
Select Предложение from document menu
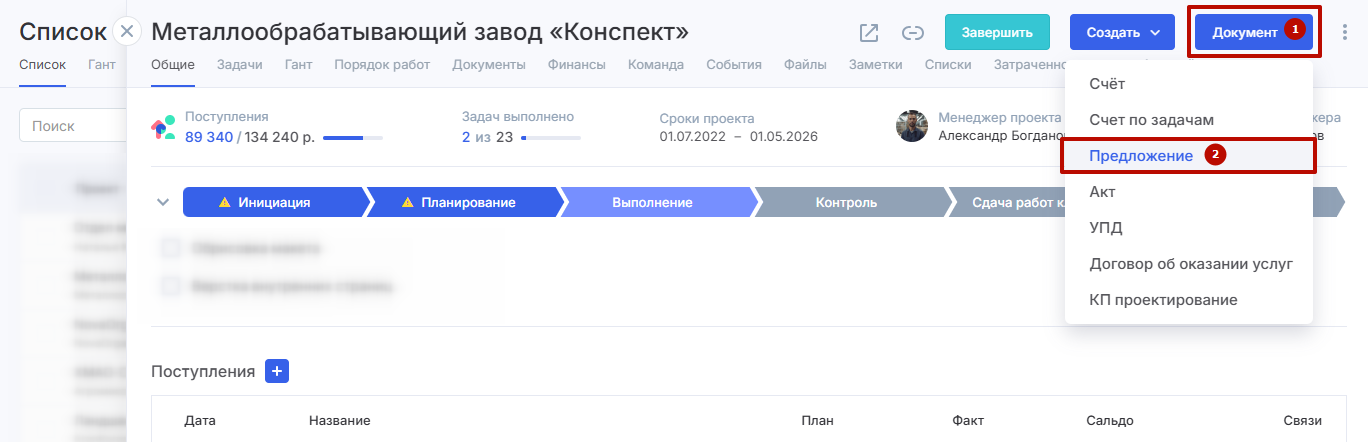(x=1141, y=156)
